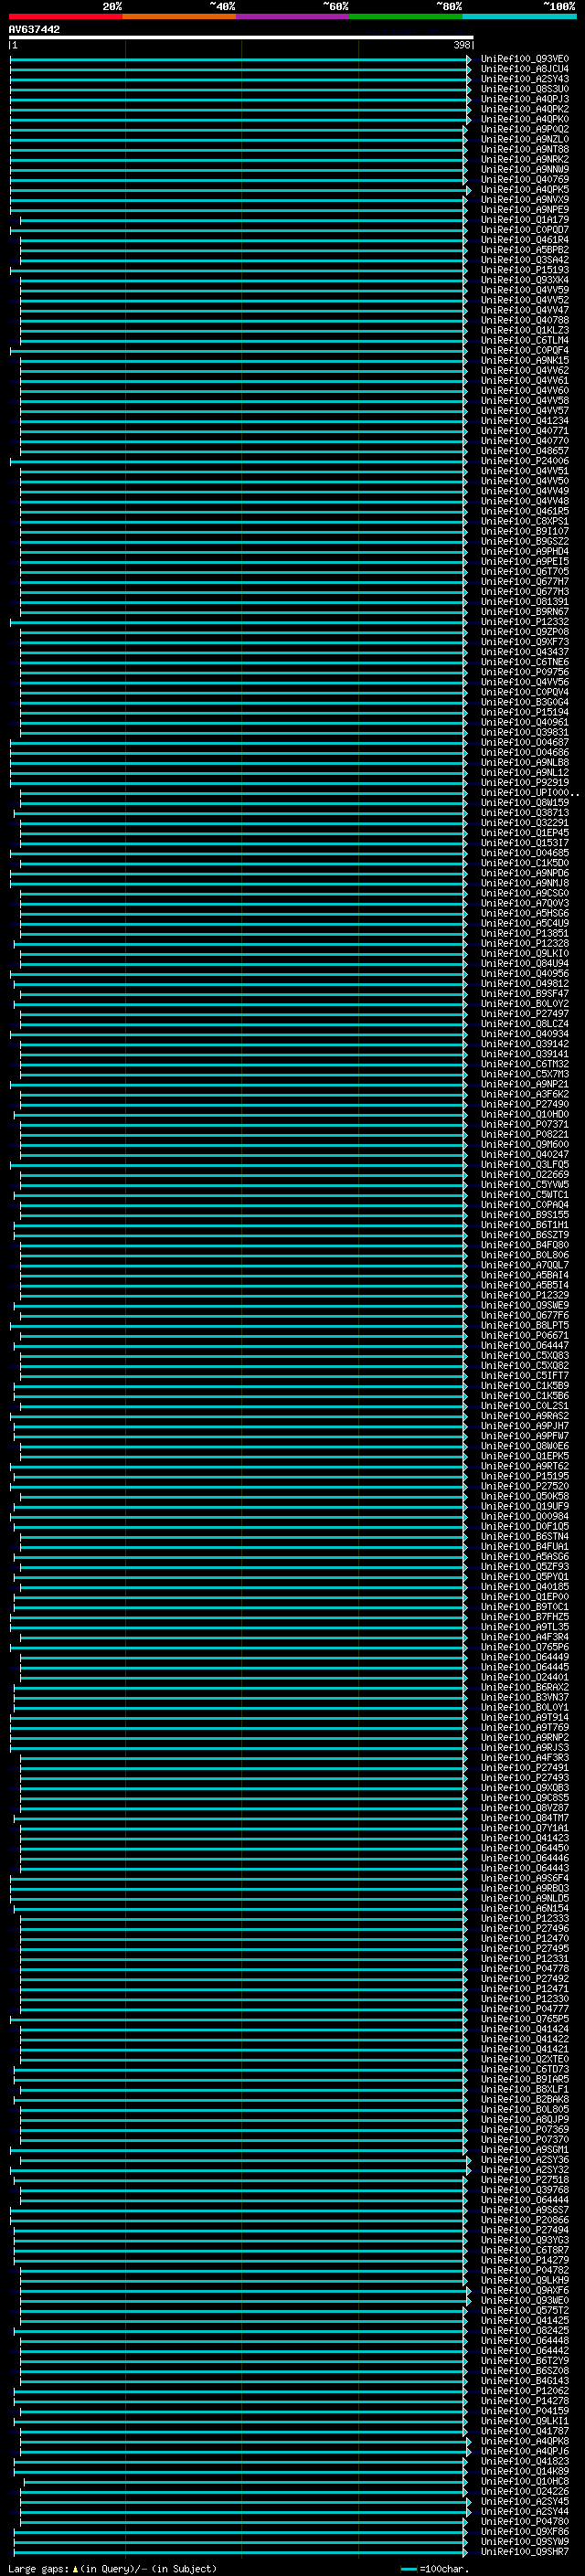
Task: Click the white query ruler bar
Action: click(x=241, y=38)
